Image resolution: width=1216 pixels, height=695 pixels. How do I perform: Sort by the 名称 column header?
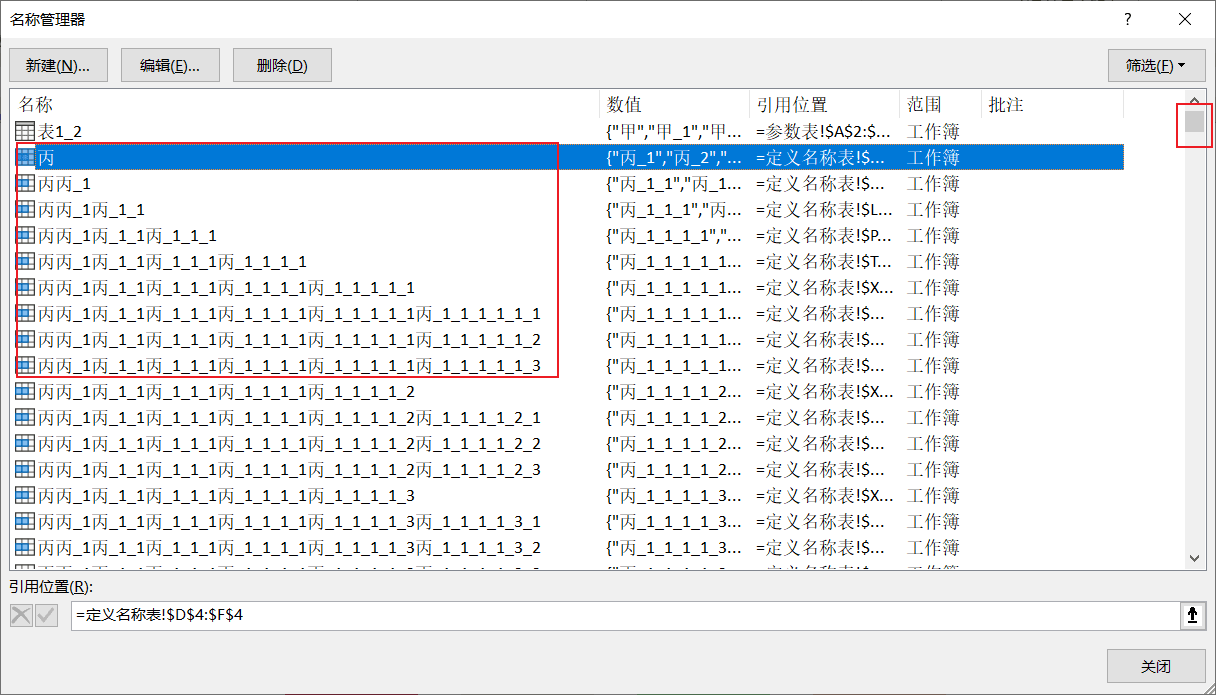coord(305,105)
